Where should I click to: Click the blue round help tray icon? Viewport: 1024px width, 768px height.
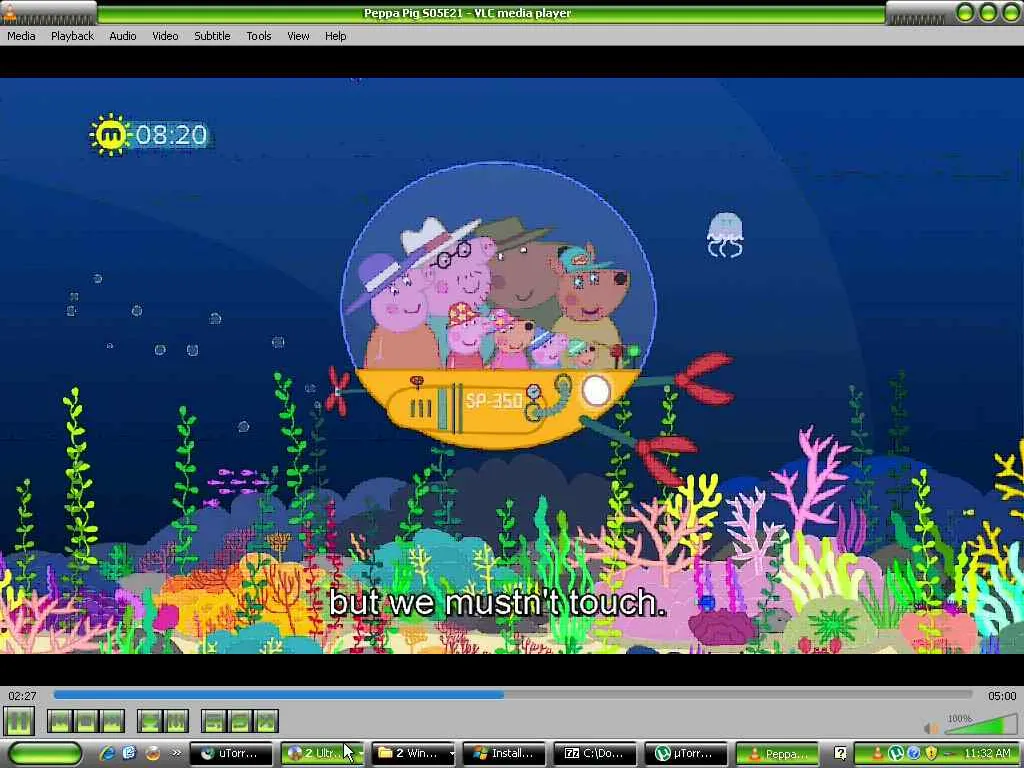(914, 754)
